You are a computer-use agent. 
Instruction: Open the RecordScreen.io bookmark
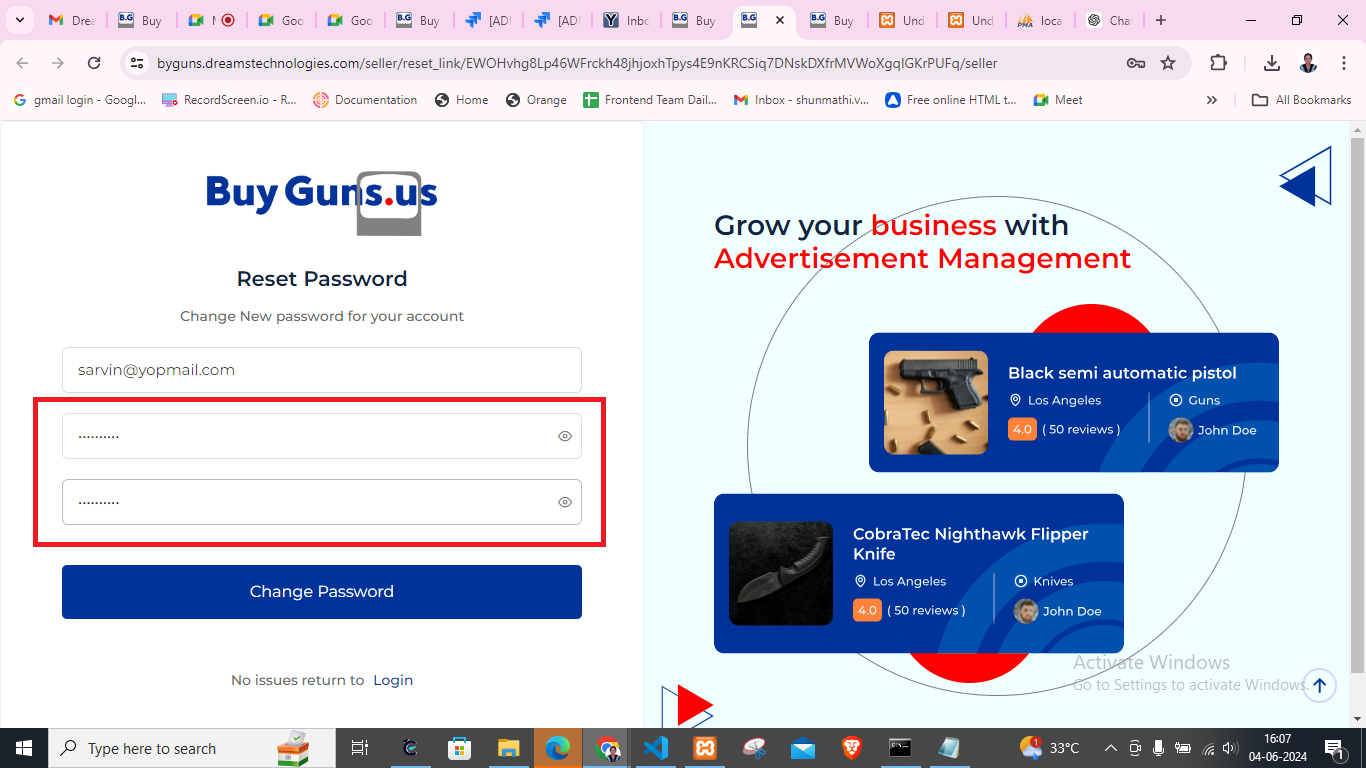click(229, 100)
